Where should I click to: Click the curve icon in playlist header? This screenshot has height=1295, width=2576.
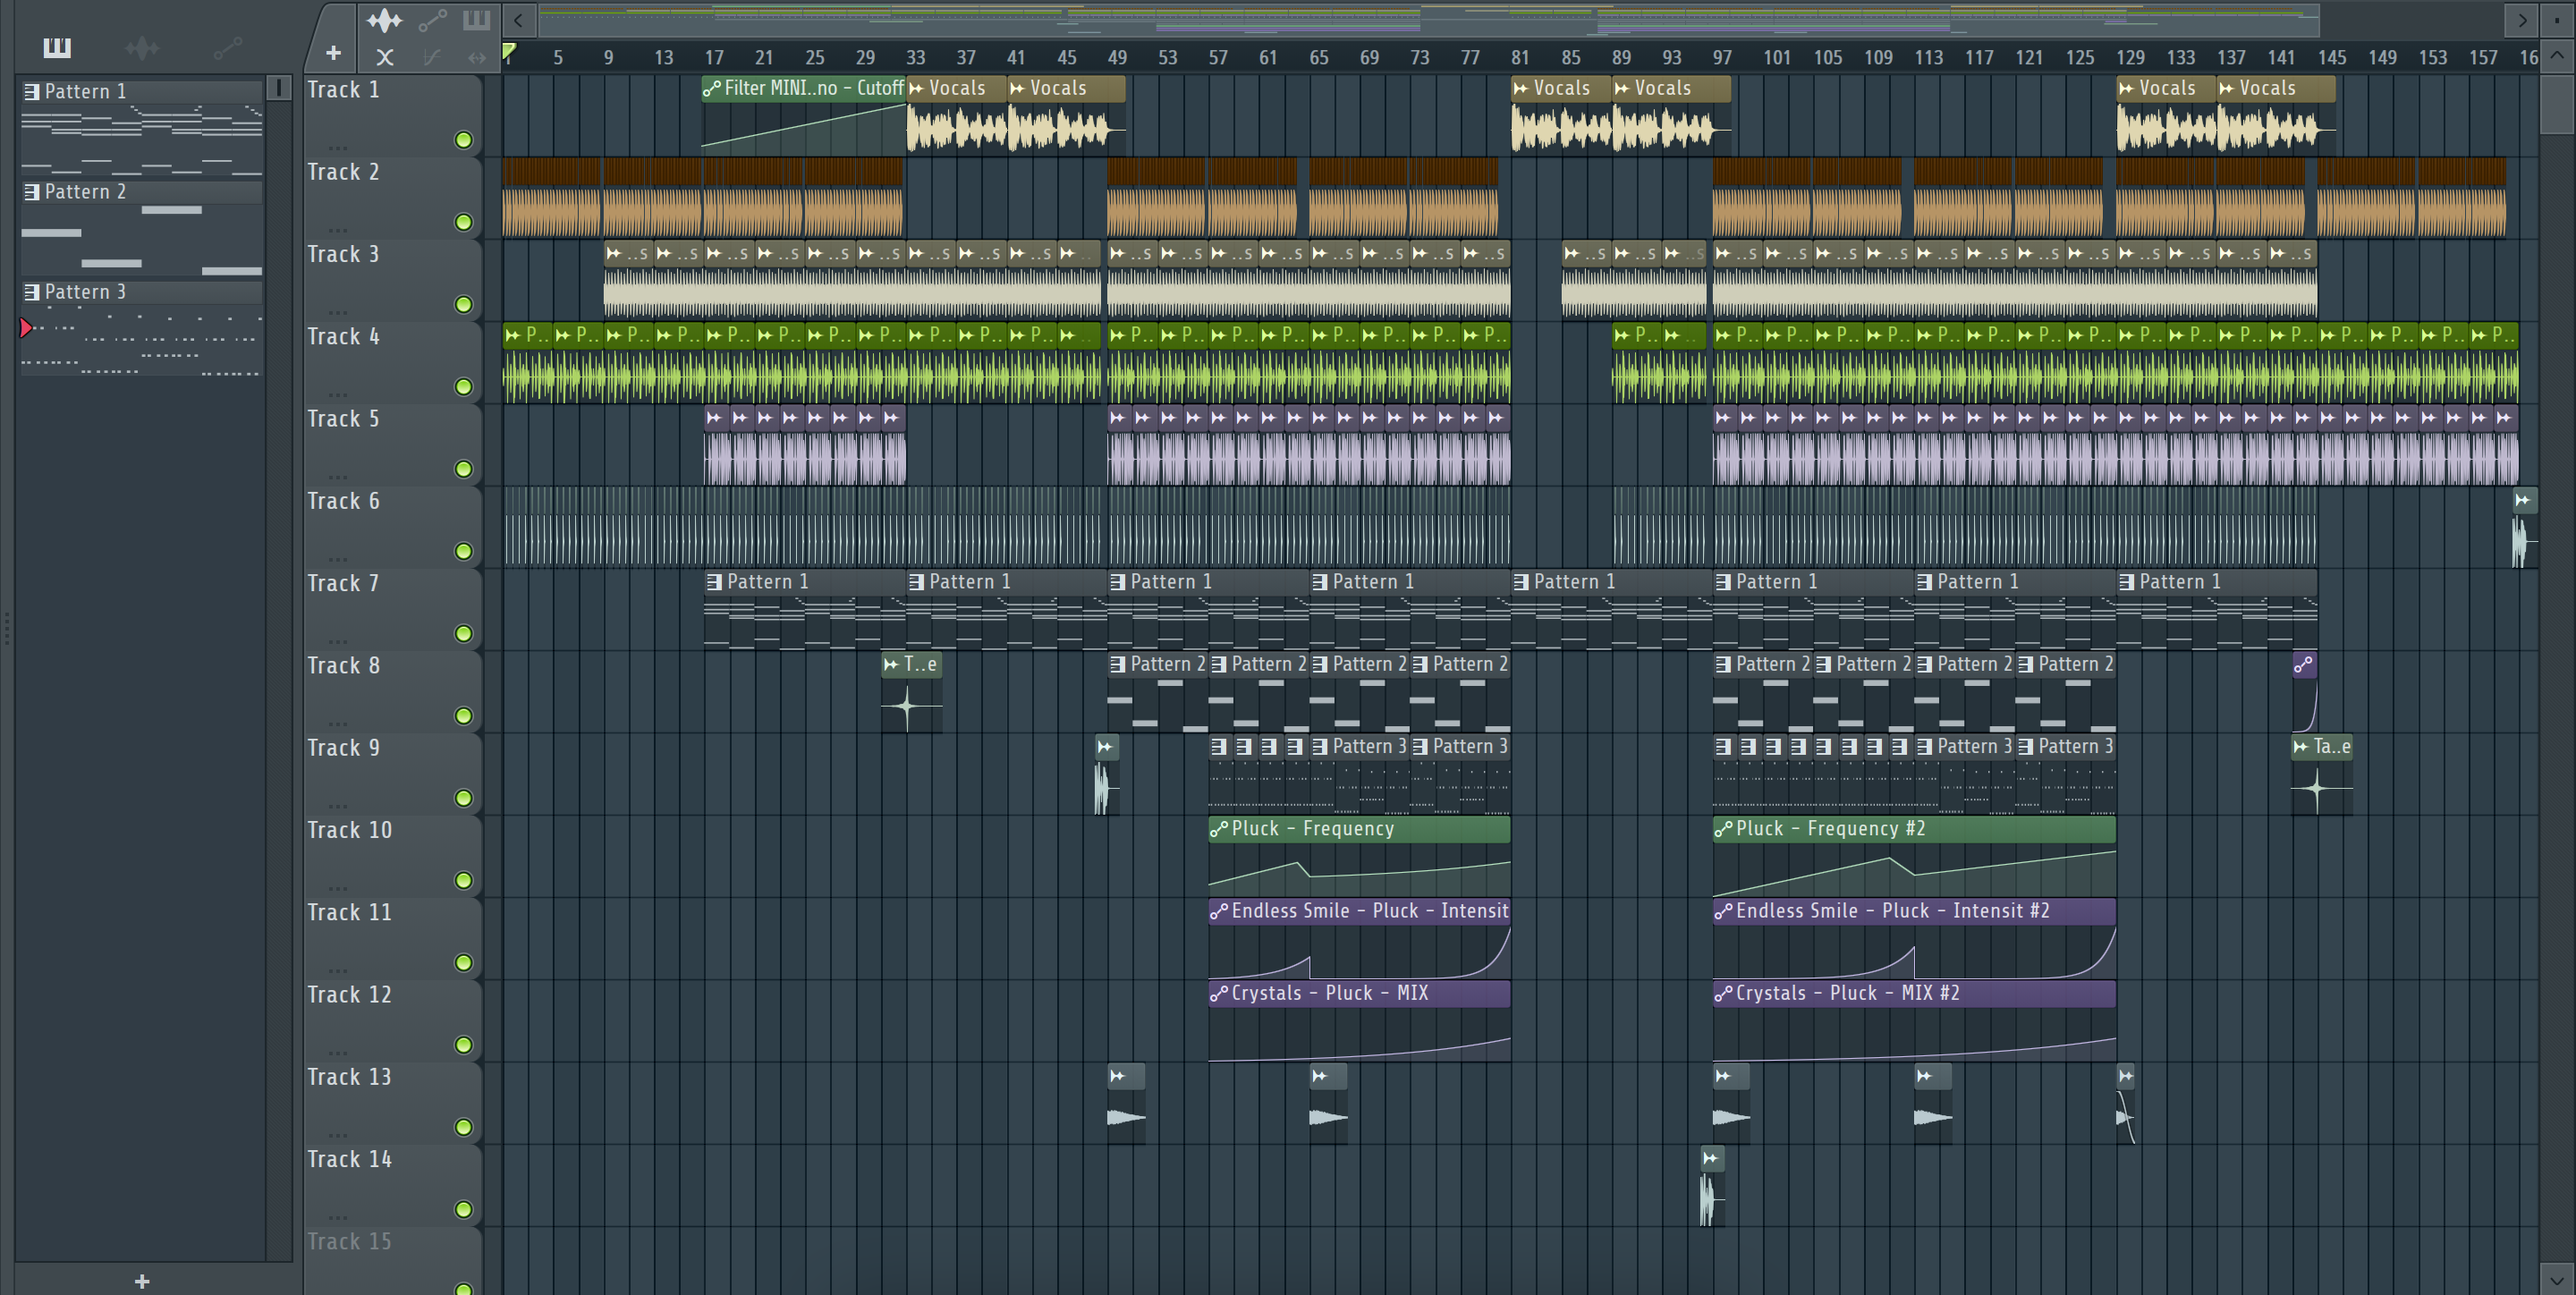(431, 57)
